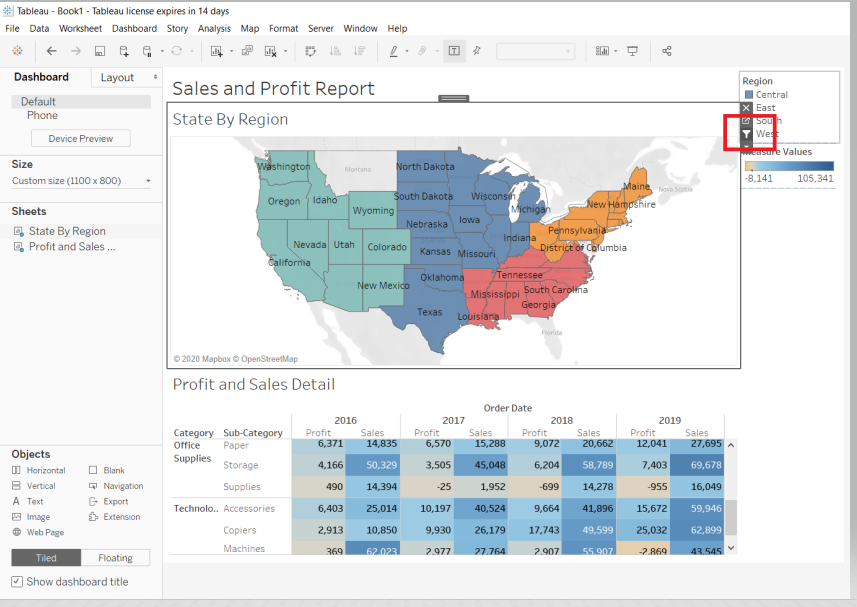Switch objects to Tiled mode
The image size is (857, 607).
(46, 558)
